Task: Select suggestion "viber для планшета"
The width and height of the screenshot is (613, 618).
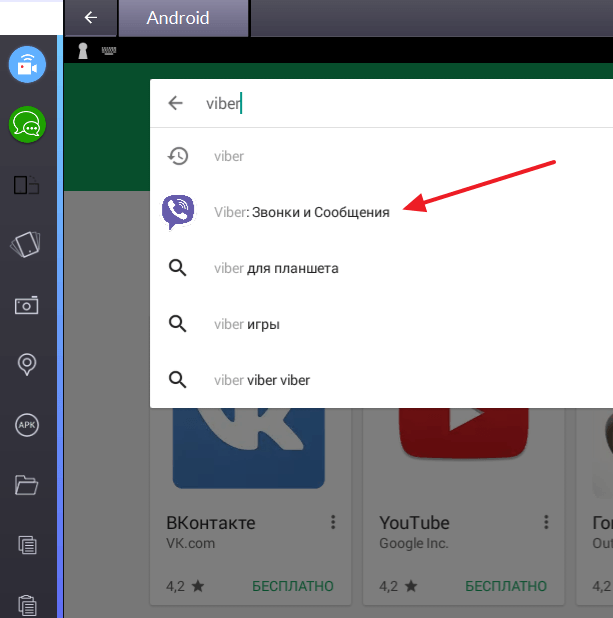Action: pyautogui.click(x=276, y=268)
